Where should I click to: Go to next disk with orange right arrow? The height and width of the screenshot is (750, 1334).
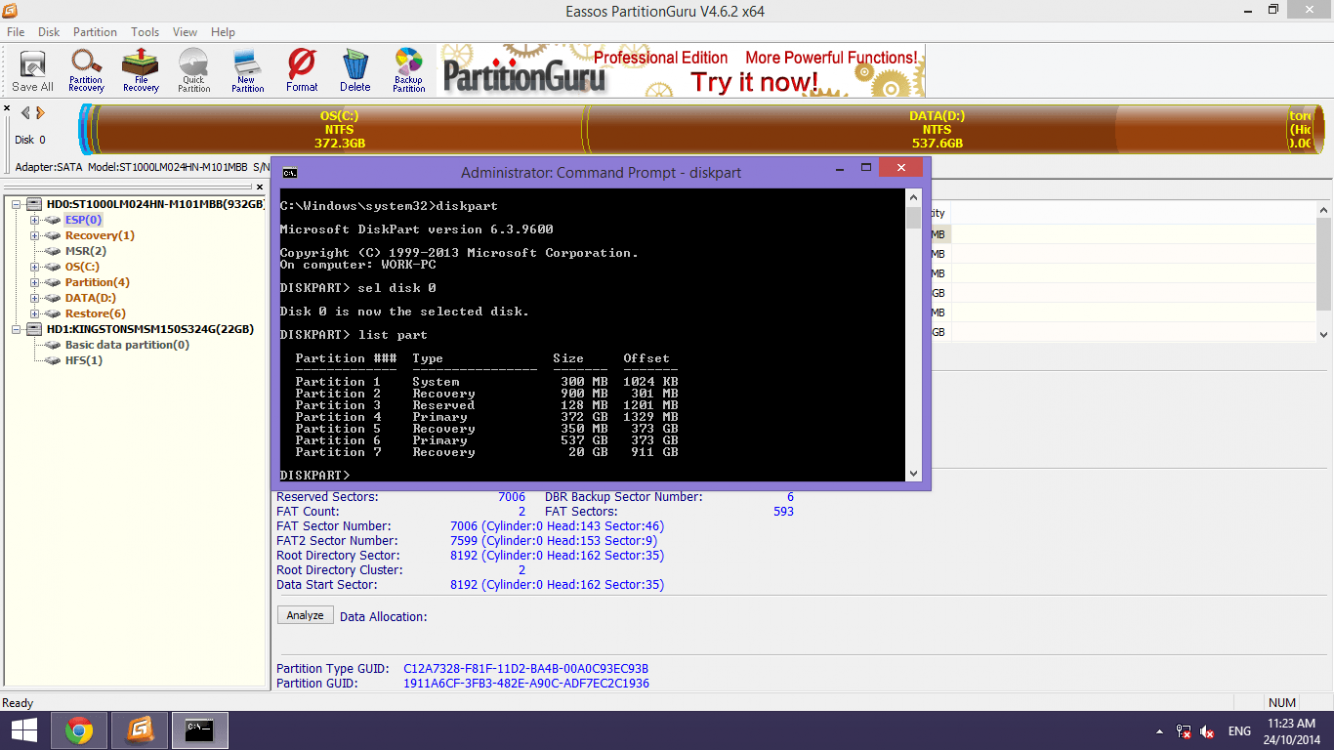pos(43,114)
